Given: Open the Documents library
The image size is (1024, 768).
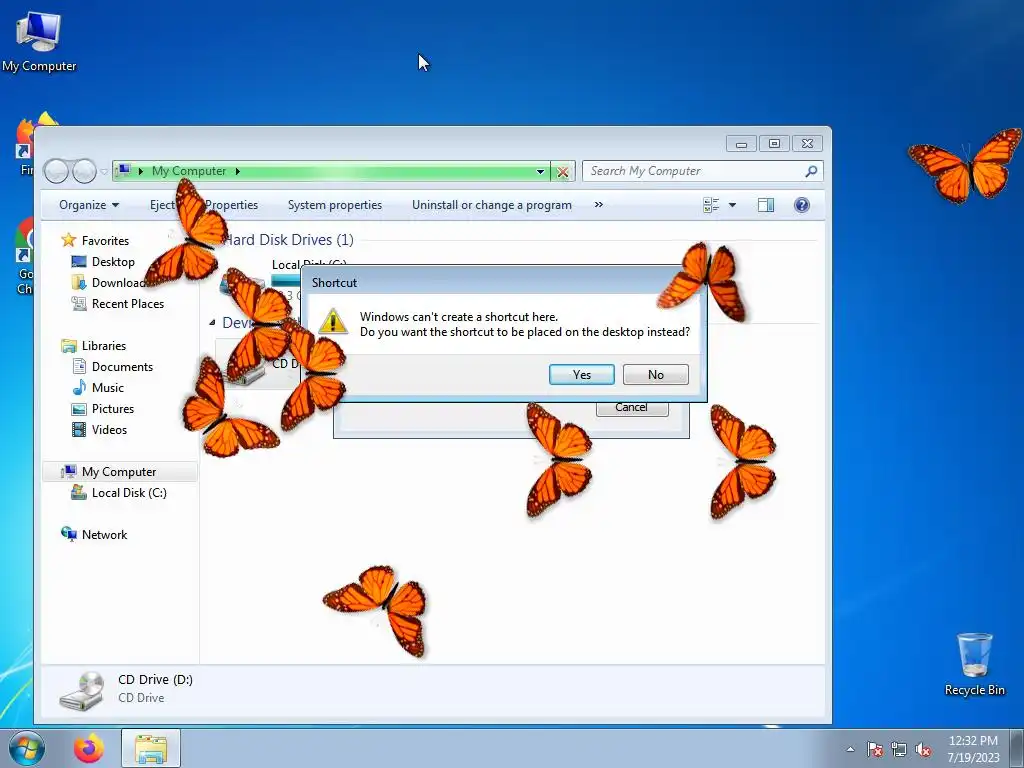Looking at the screenshot, I should click(122, 367).
